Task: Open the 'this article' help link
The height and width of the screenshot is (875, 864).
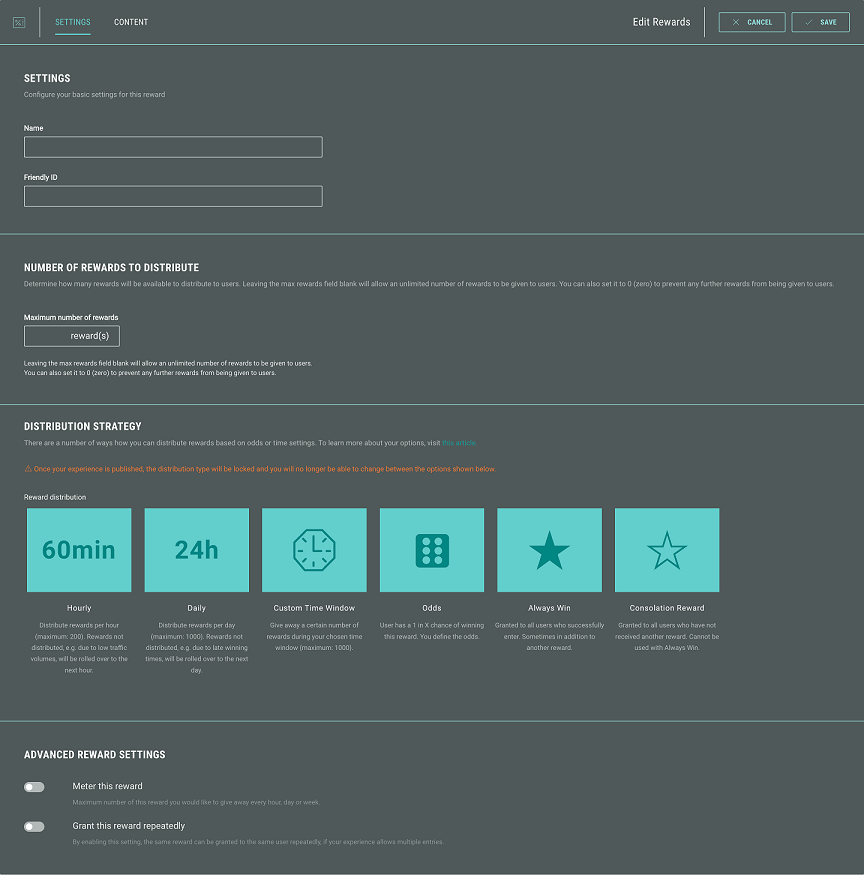Action: (x=459, y=443)
